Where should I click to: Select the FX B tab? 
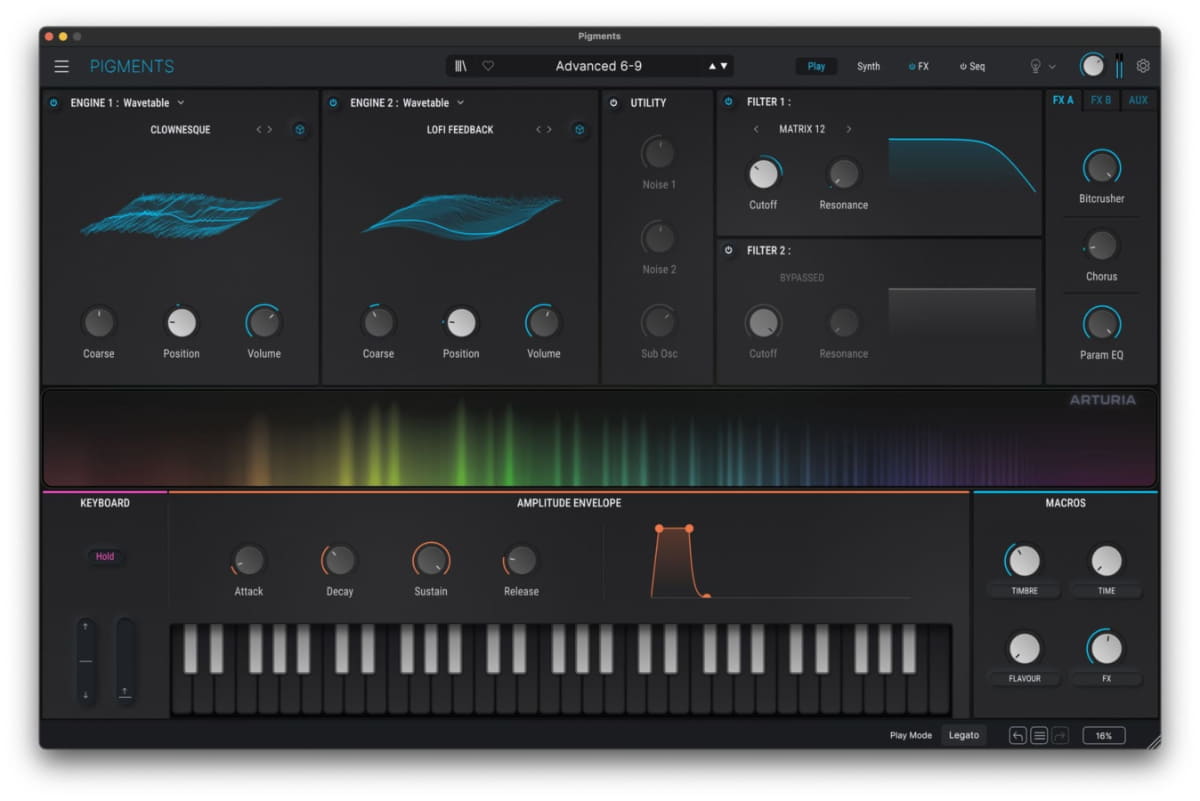point(1101,100)
